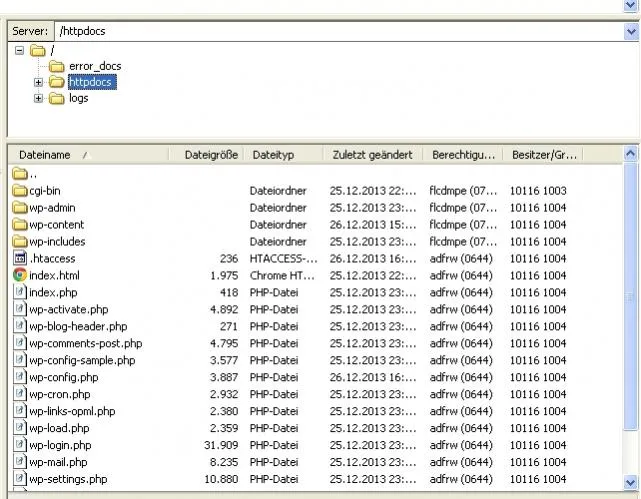This screenshot has width=641, height=499.
Task: Click the wp-links-opml.php file icon
Action: pyautogui.click(x=20, y=411)
